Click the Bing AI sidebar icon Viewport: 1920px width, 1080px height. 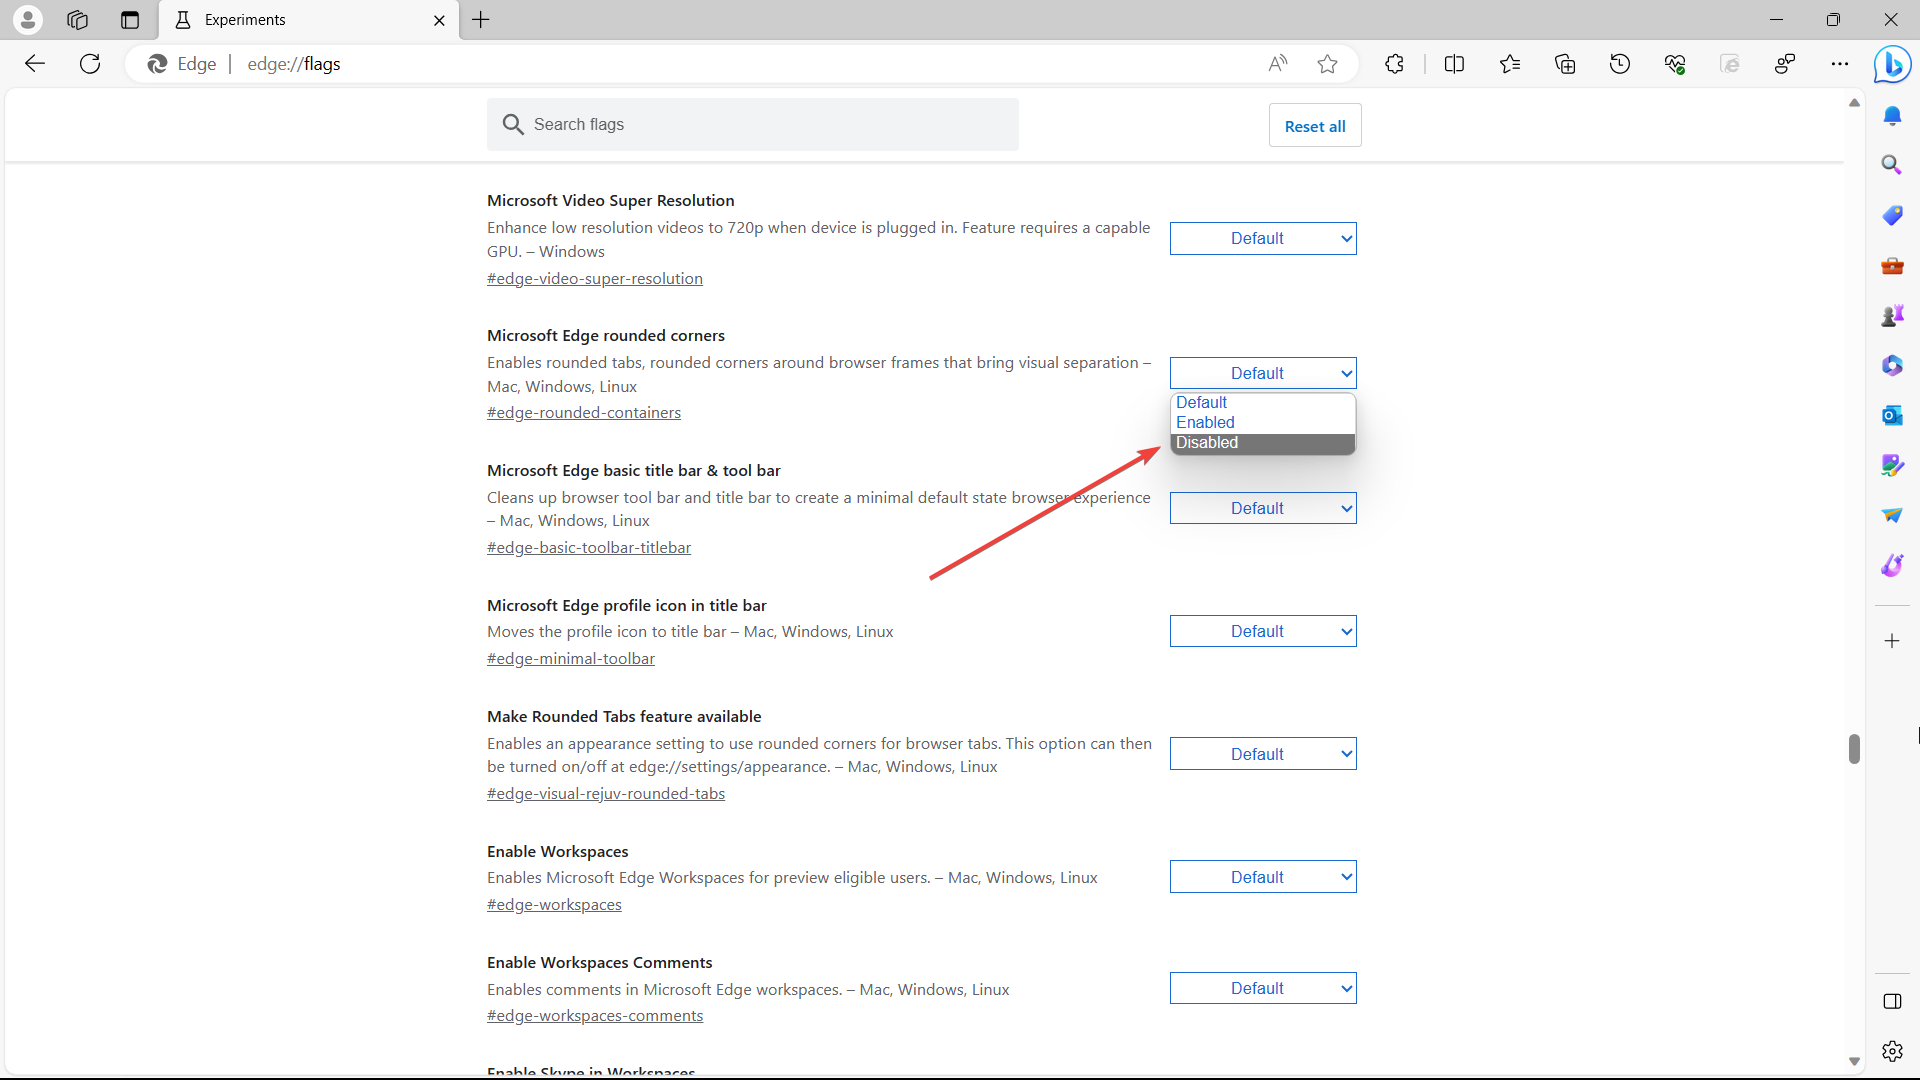pos(1896,65)
